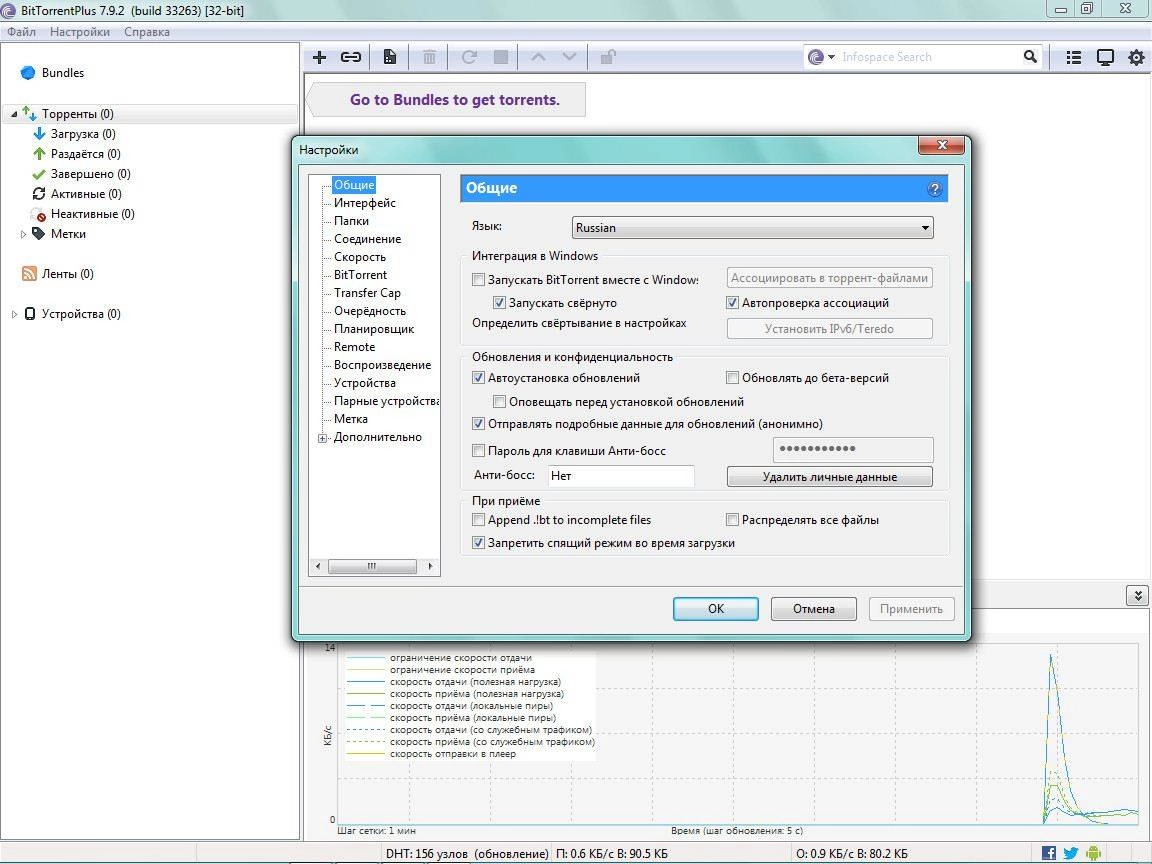
Task: Expand the Метки tree node
Action: (23, 234)
